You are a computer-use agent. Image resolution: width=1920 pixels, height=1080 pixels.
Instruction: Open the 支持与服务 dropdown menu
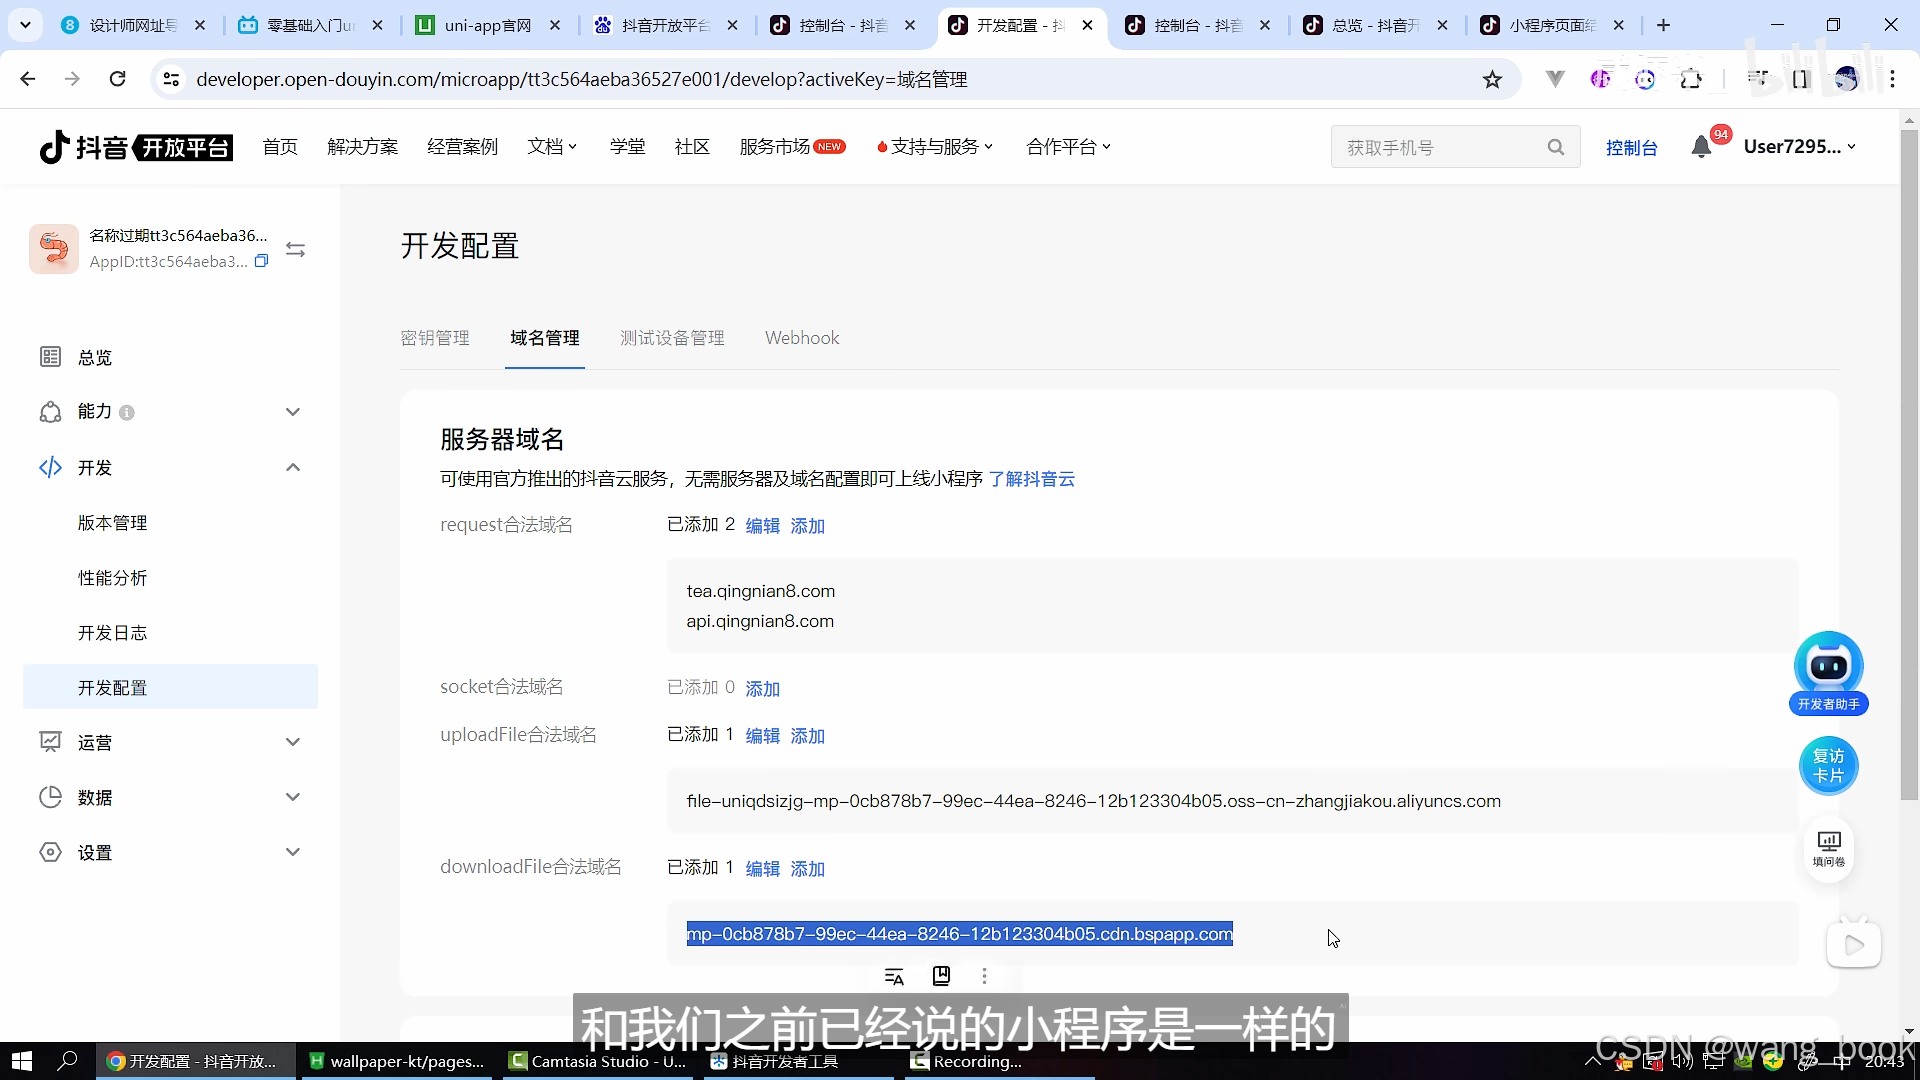(x=935, y=147)
